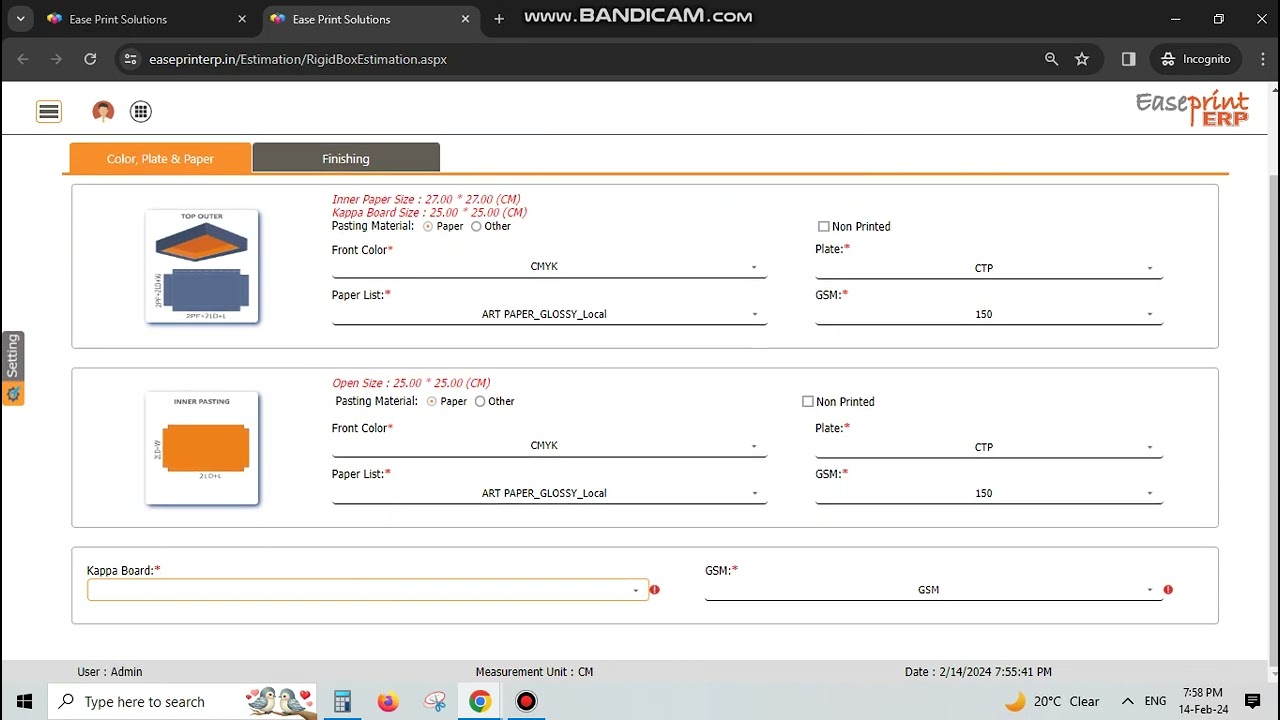Open Windows Start menu
This screenshot has height=720, width=1280.
click(24, 701)
